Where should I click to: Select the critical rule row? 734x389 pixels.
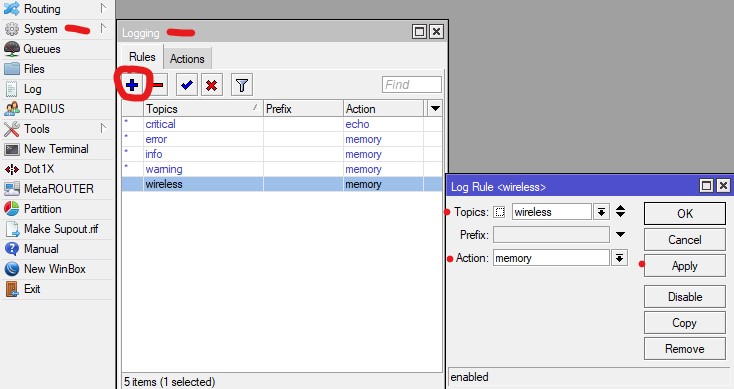282,124
